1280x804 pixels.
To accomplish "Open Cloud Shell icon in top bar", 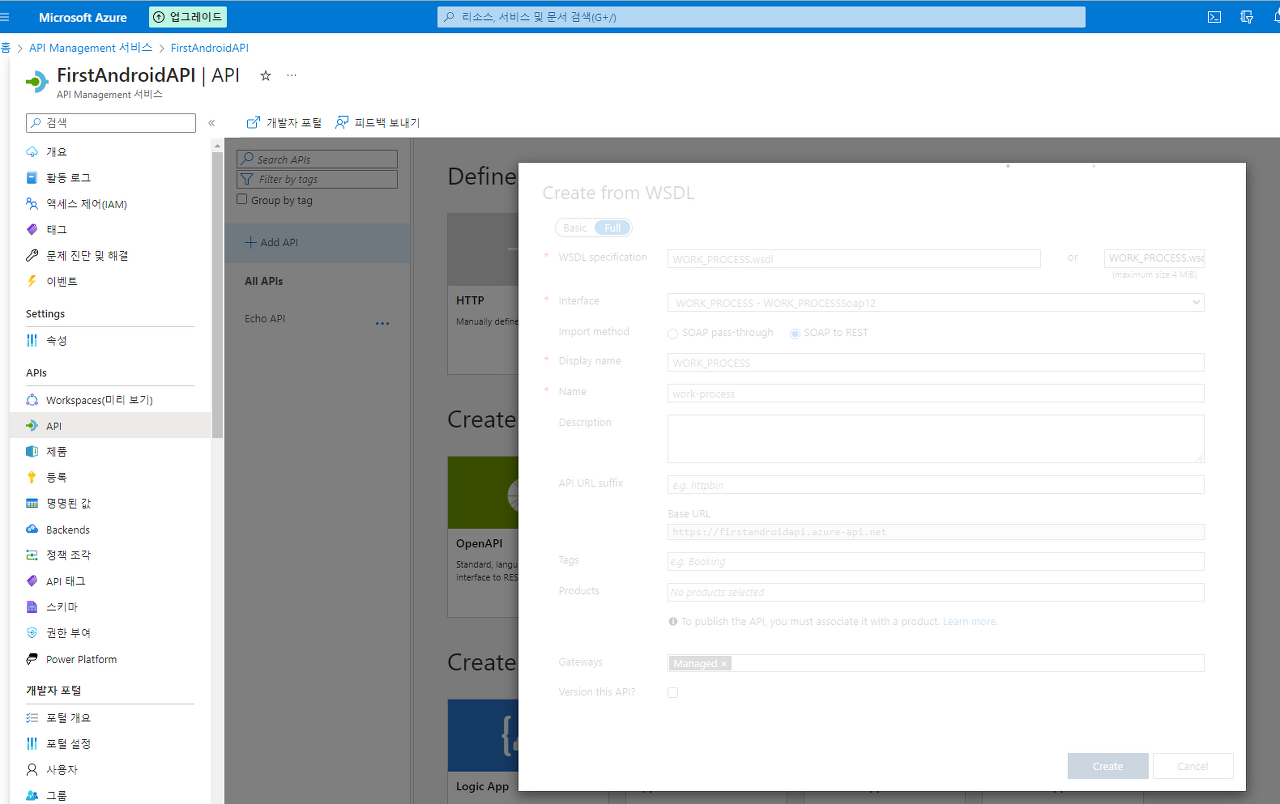I will (x=1214, y=17).
